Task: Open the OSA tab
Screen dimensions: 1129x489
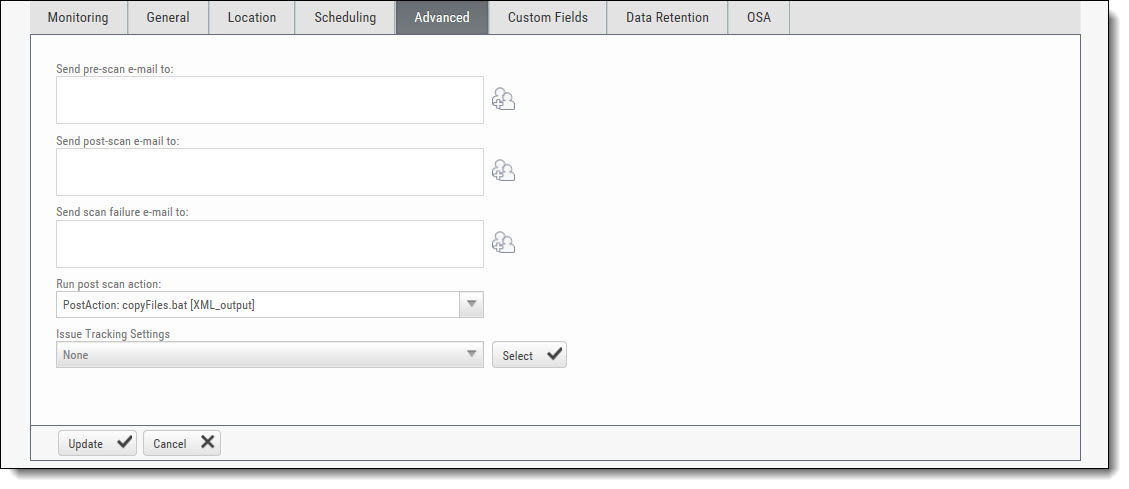Action: pyautogui.click(x=759, y=17)
